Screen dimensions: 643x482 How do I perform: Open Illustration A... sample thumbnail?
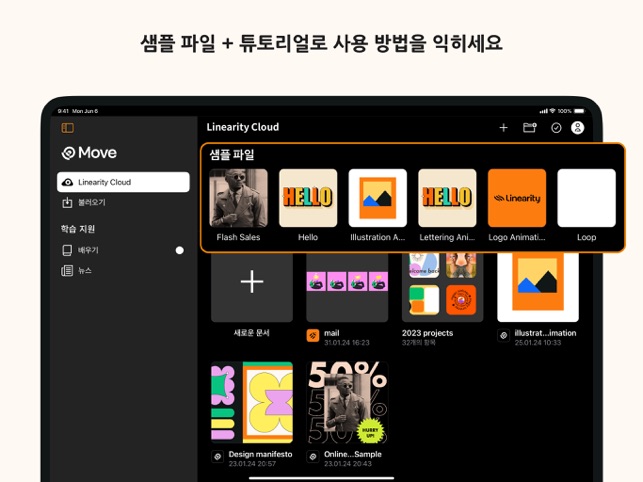pos(378,198)
